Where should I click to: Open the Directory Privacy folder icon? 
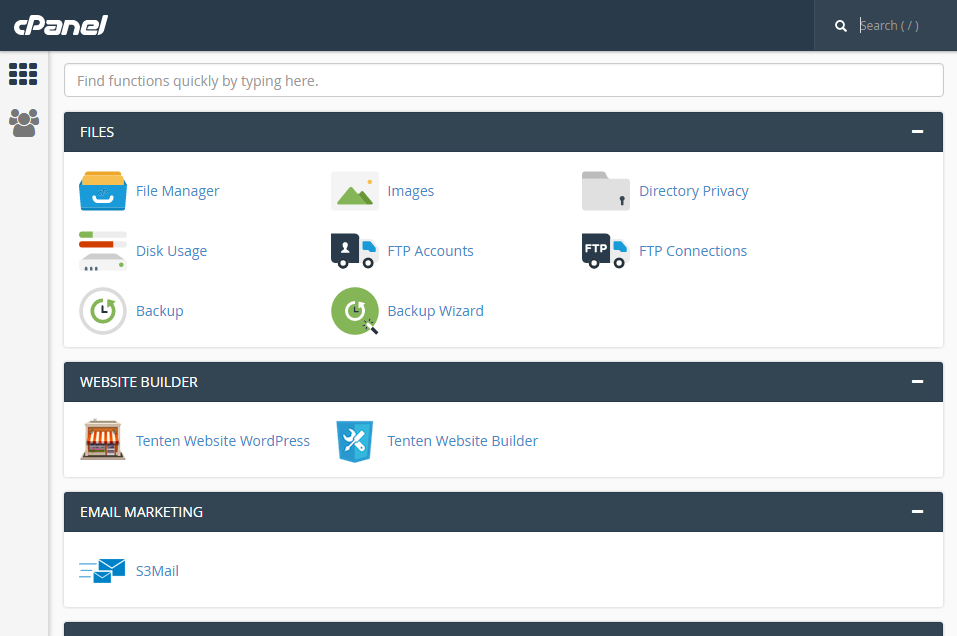tap(605, 191)
